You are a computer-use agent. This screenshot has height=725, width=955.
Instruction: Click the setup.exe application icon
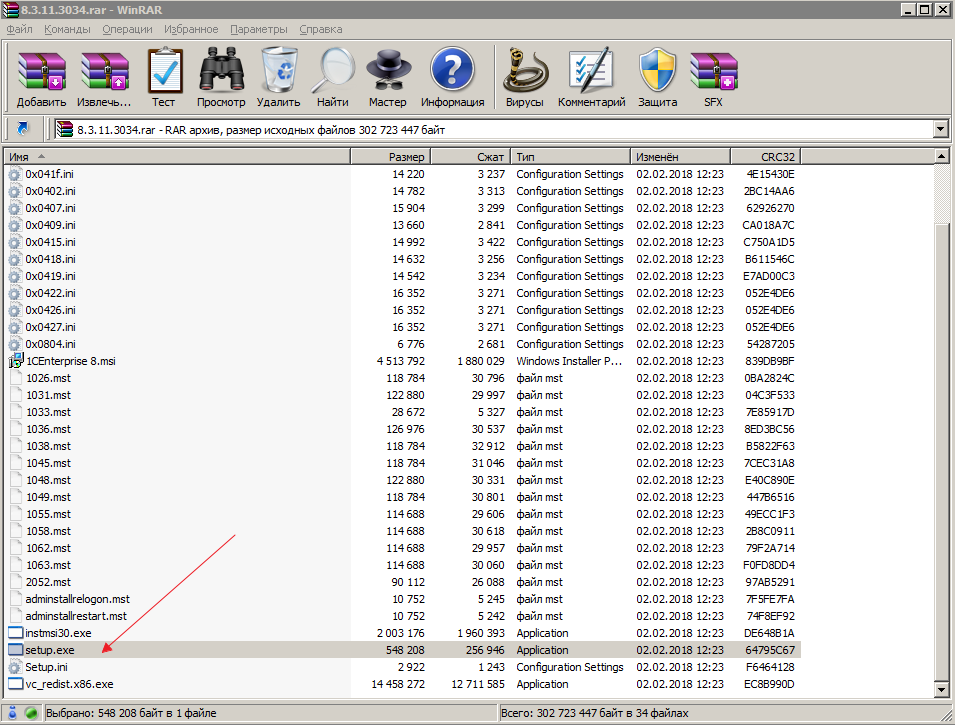point(15,649)
